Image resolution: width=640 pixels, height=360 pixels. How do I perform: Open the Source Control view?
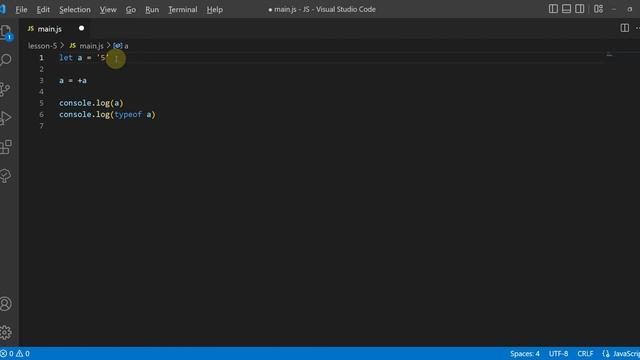[6, 89]
